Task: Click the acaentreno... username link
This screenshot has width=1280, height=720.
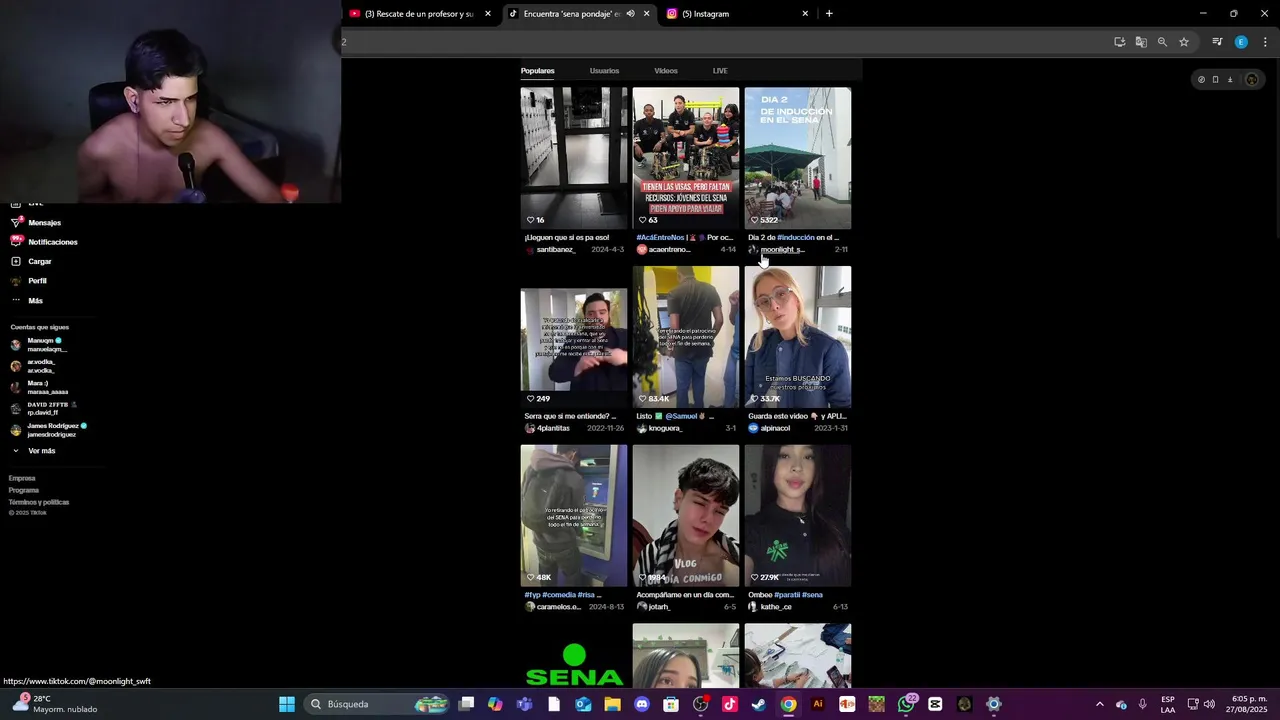Action: coord(669,250)
